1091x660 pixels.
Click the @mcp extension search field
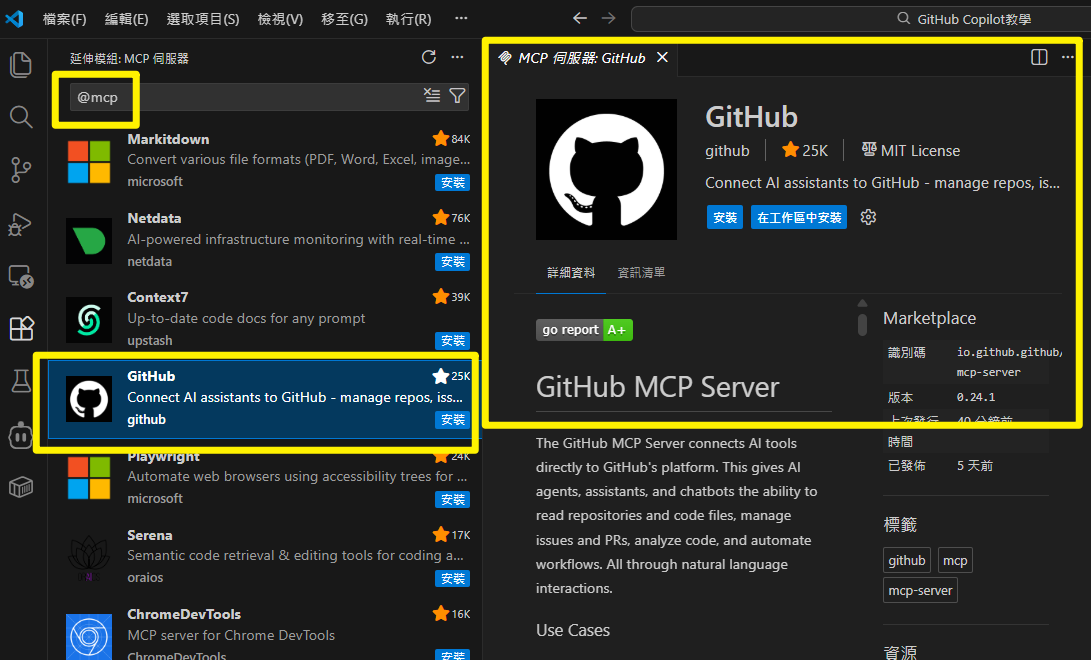click(250, 97)
